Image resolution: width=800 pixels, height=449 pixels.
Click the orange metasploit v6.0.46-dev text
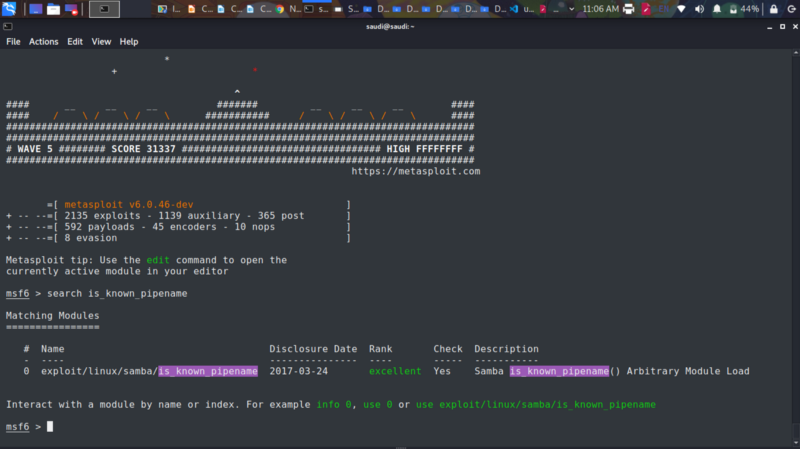pos(129,205)
